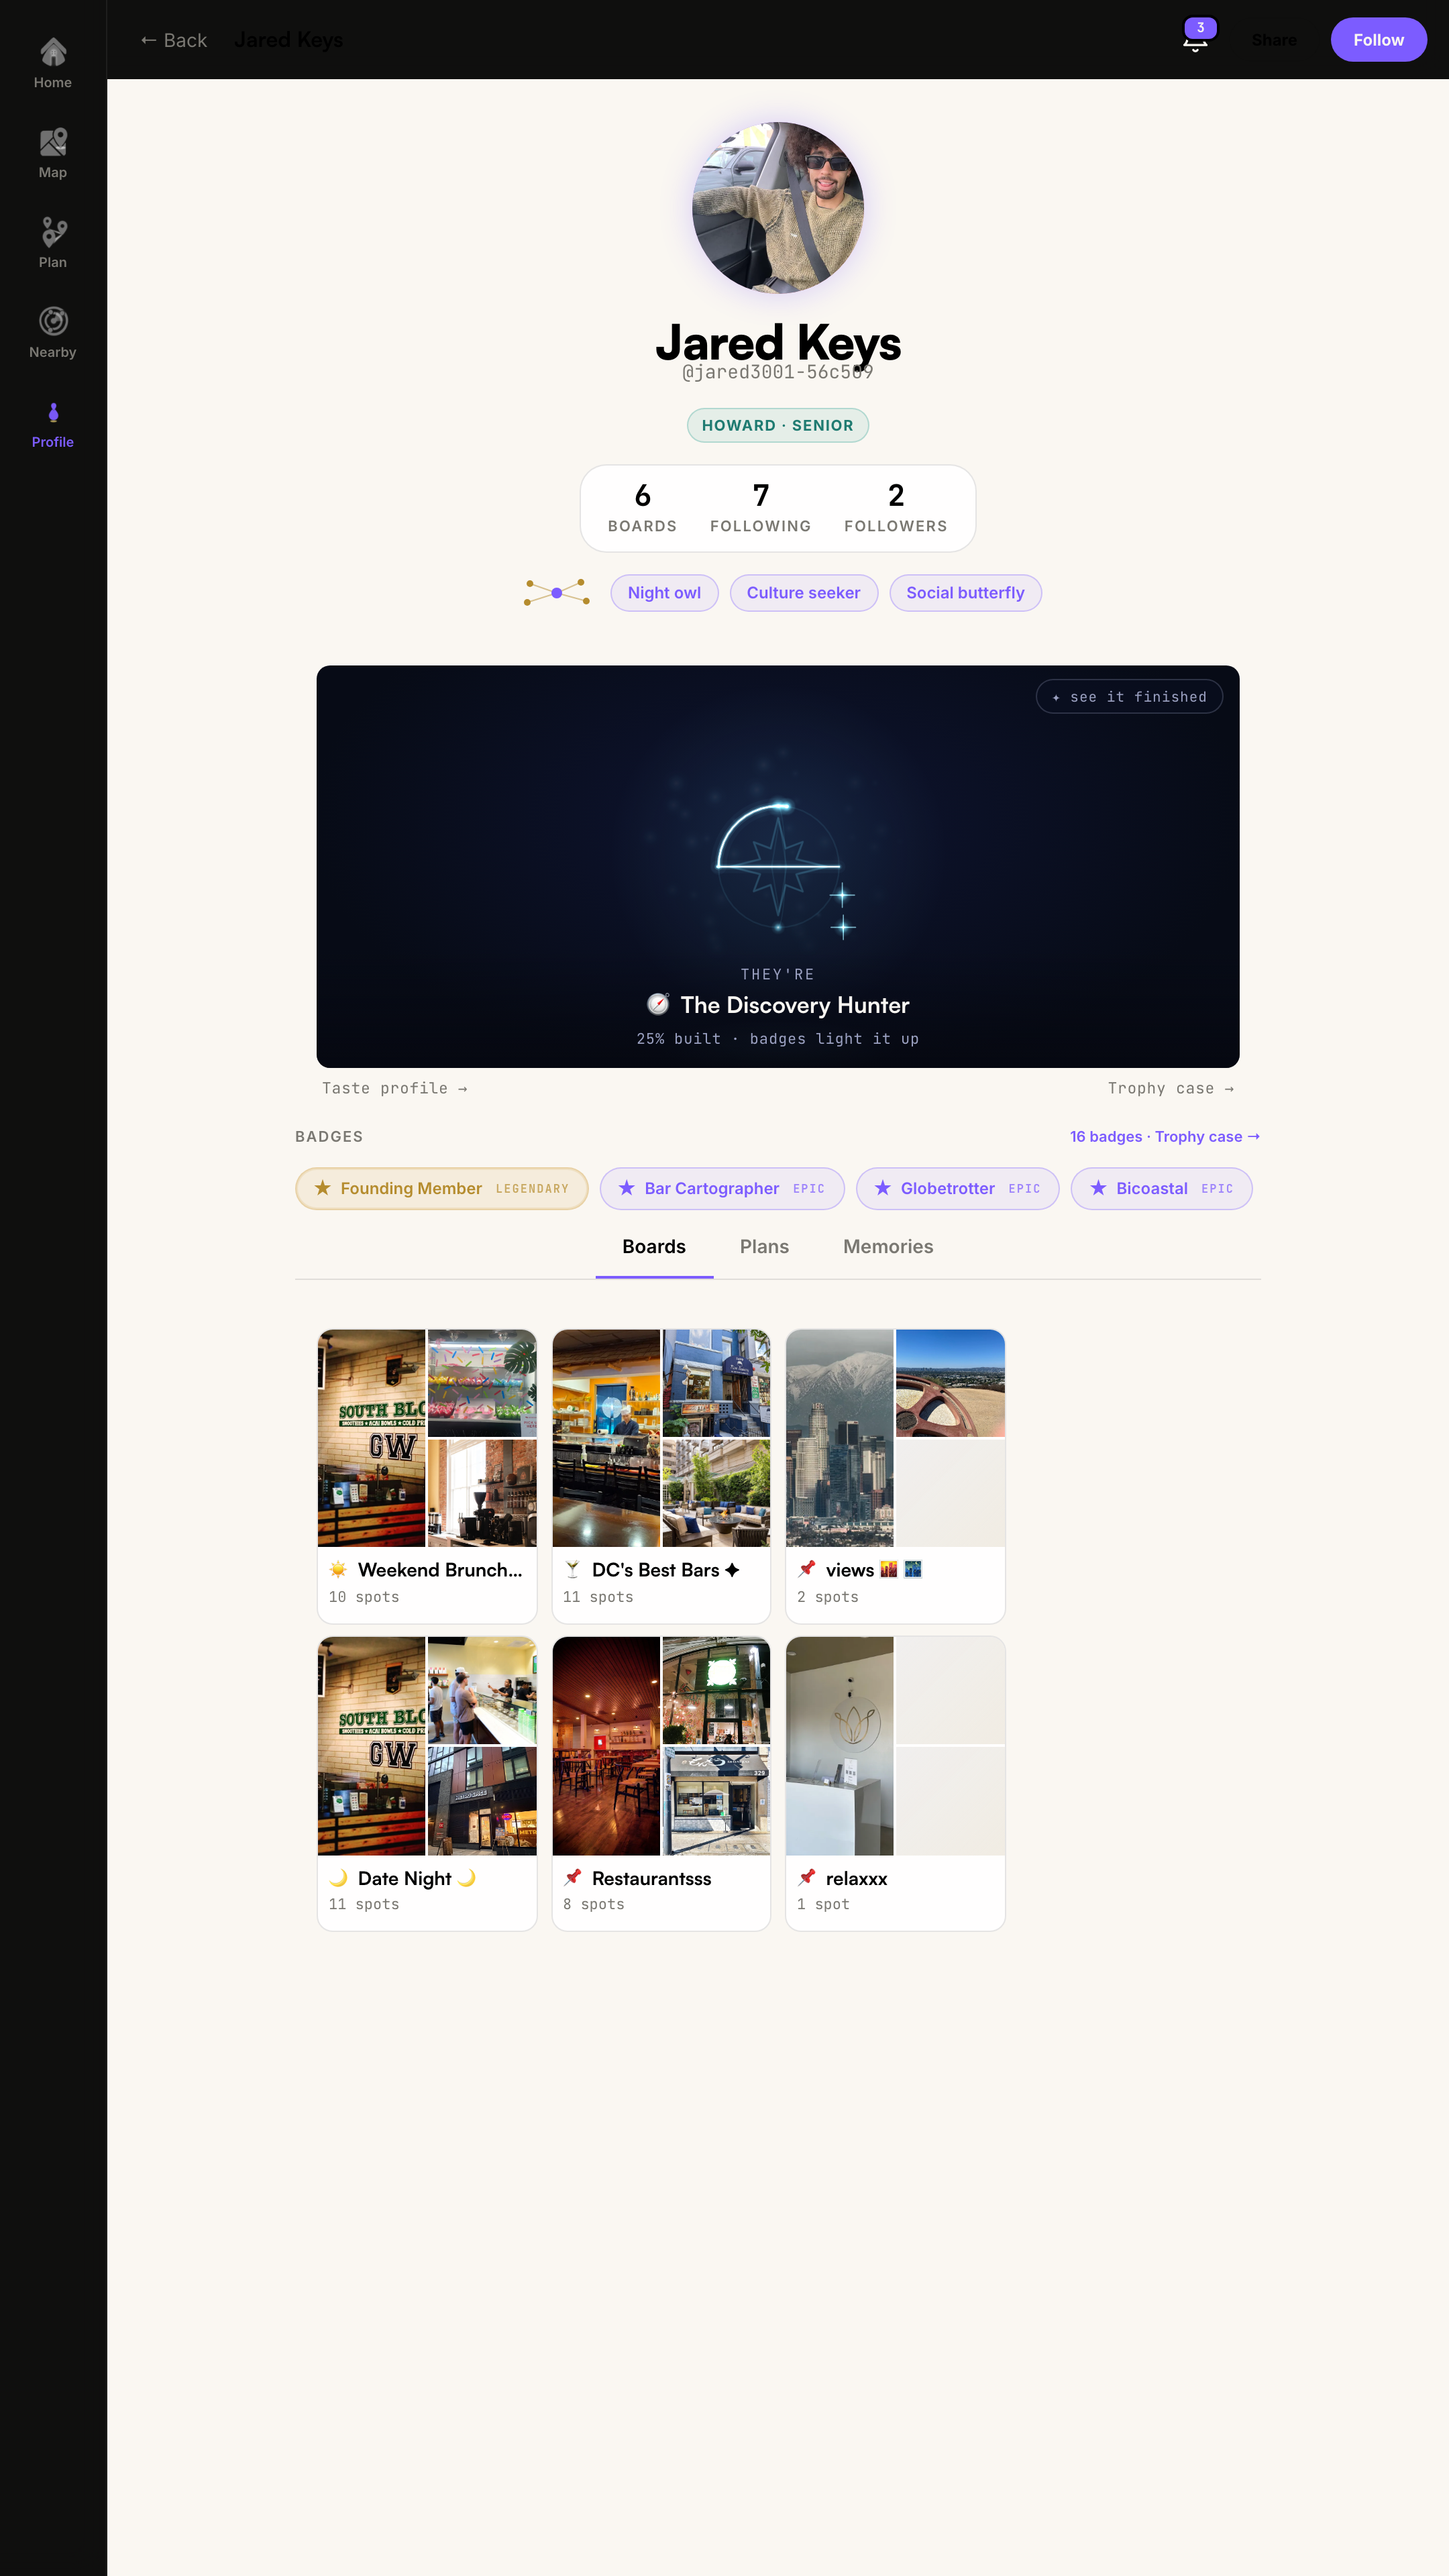Click the 11 spots text under Date Night
Image resolution: width=1449 pixels, height=2576 pixels.
pyautogui.click(x=364, y=1904)
